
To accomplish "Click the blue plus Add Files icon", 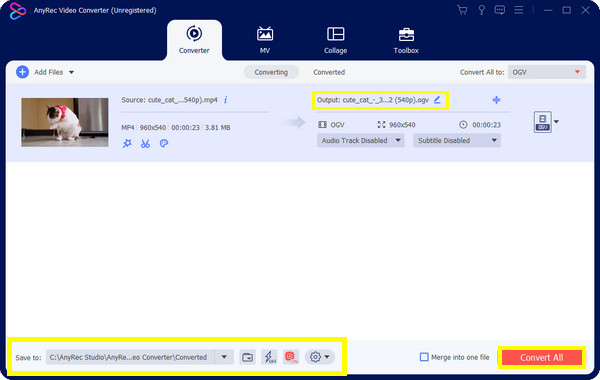I will click(x=23, y=72).
